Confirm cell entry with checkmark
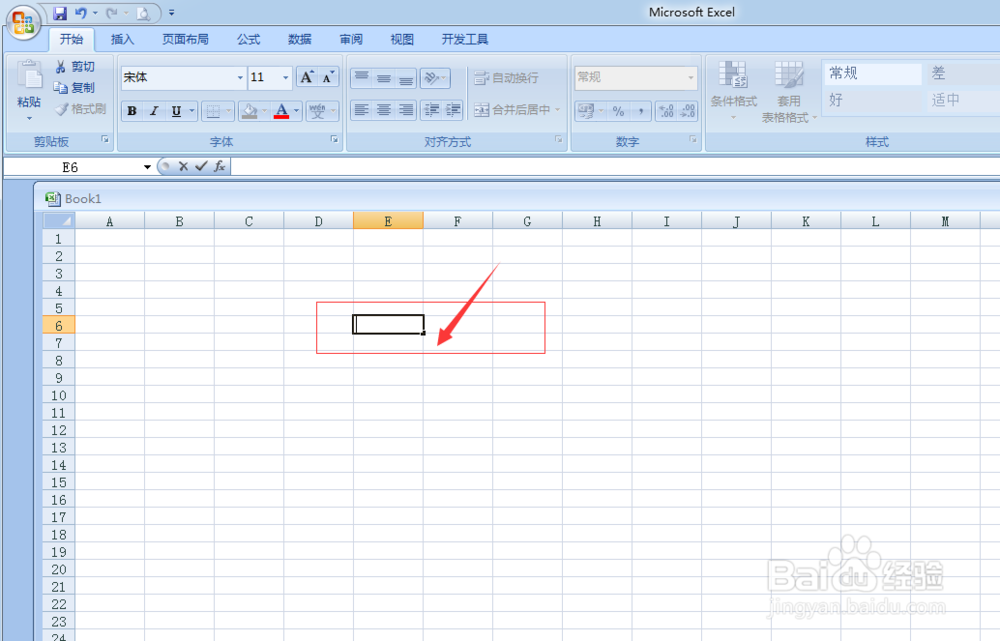This screenshot has width=1000, height=641. pos(202,166)
